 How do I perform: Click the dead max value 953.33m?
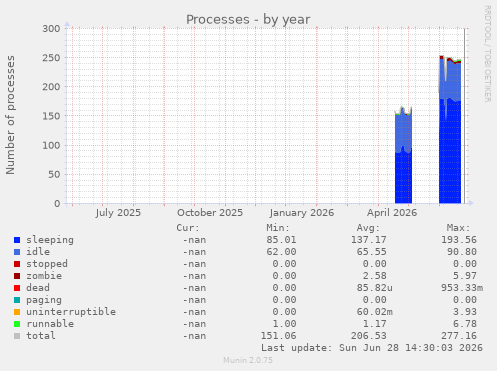[462, 288]
